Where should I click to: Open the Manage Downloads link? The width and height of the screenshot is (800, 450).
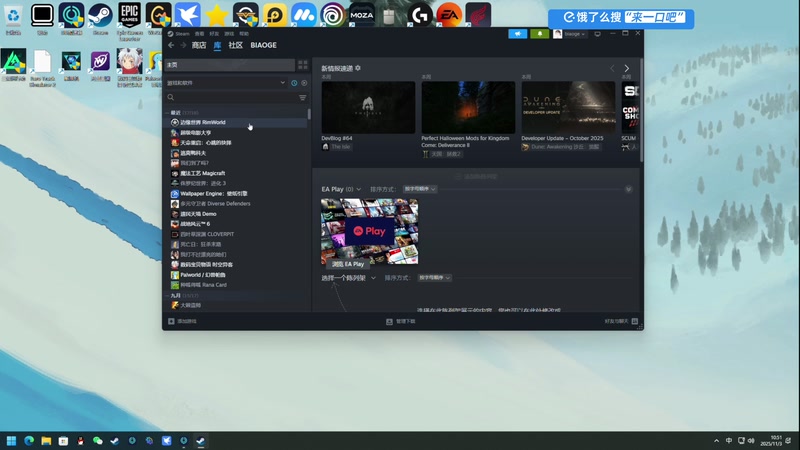(401, 321)
